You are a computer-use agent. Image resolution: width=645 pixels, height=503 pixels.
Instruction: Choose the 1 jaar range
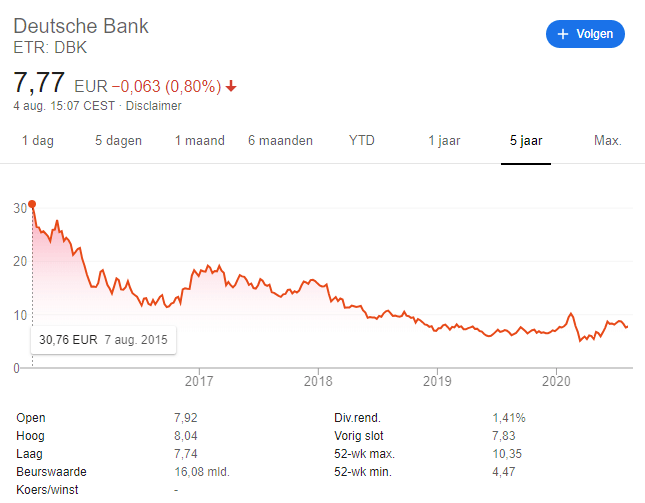tap(444, 141)
